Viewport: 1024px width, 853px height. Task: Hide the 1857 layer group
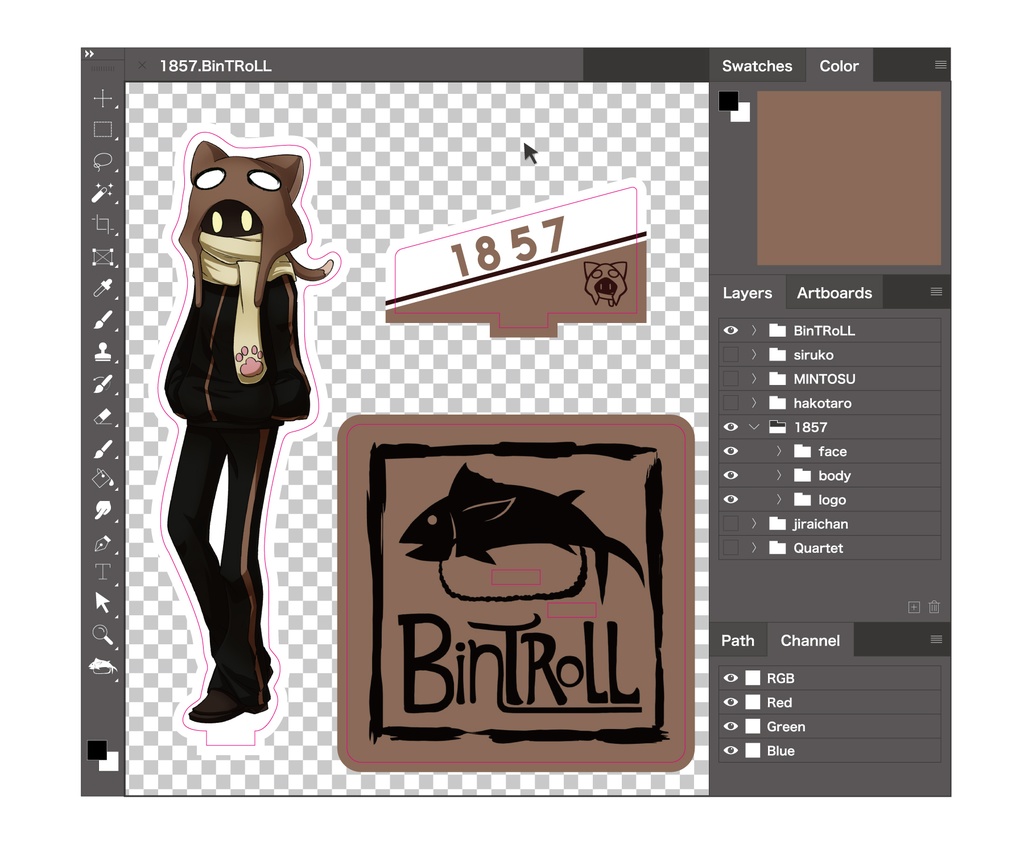731,427
